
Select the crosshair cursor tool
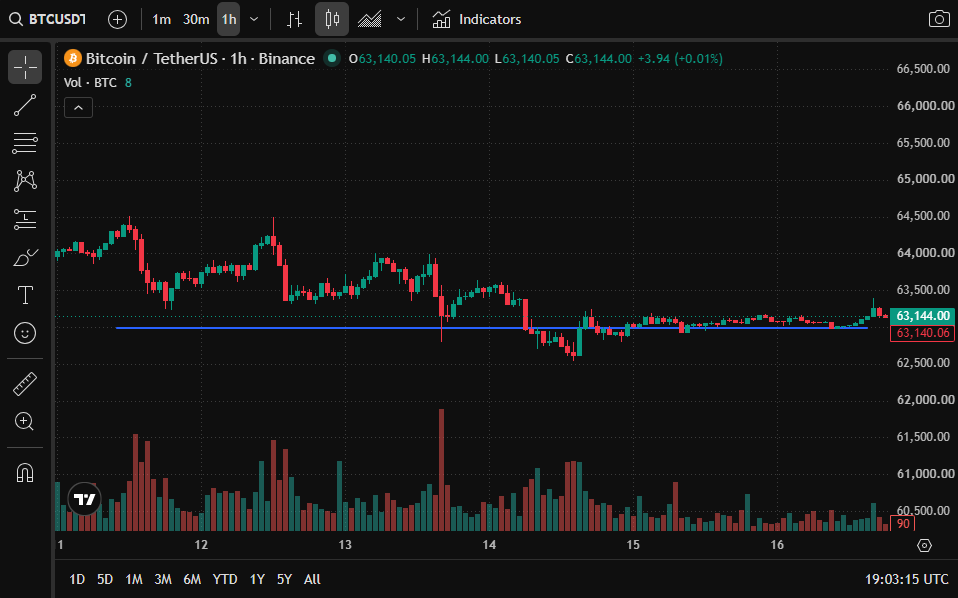tap(25, 67)
